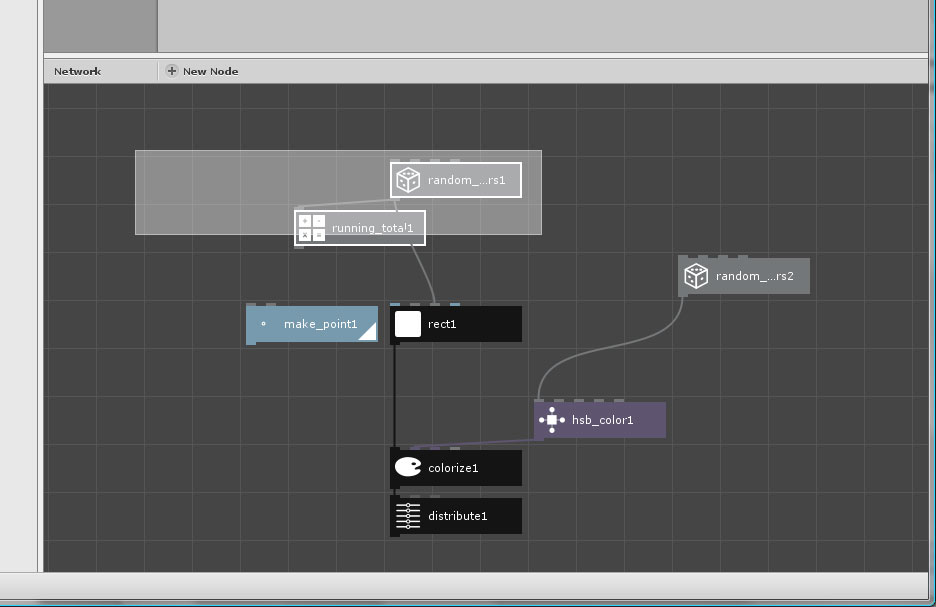
Task: Click the output port under distribute1
Action: (x=395, y=535)
